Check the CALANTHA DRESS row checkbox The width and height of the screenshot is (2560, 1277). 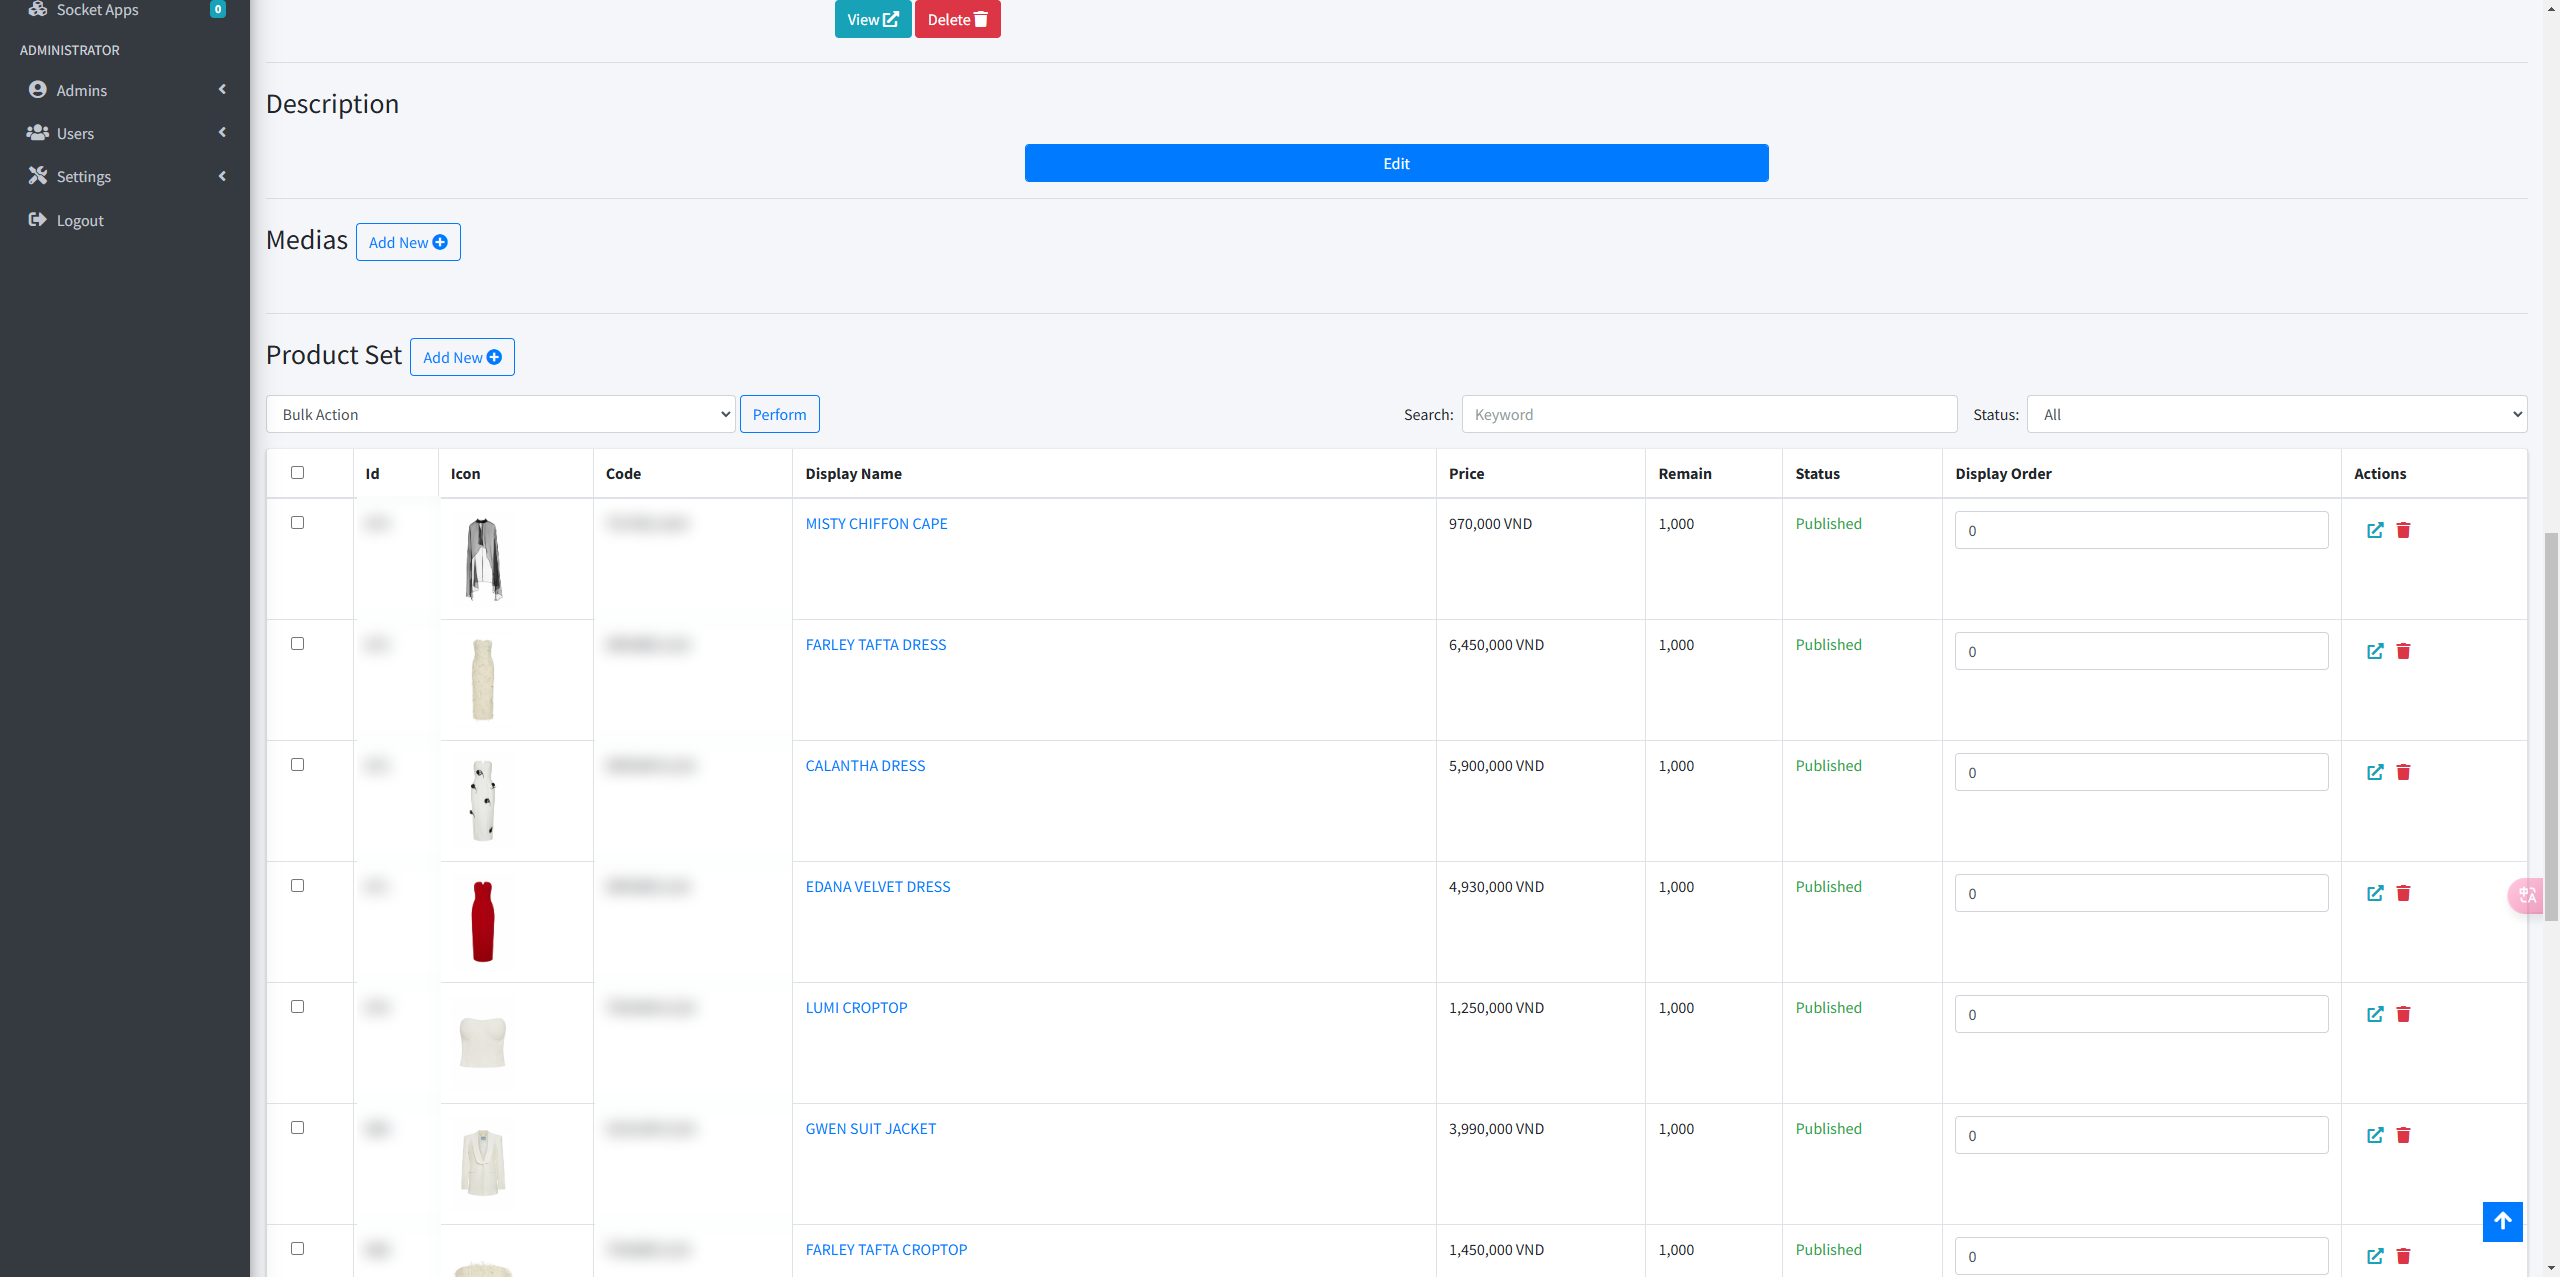[297, 765]
